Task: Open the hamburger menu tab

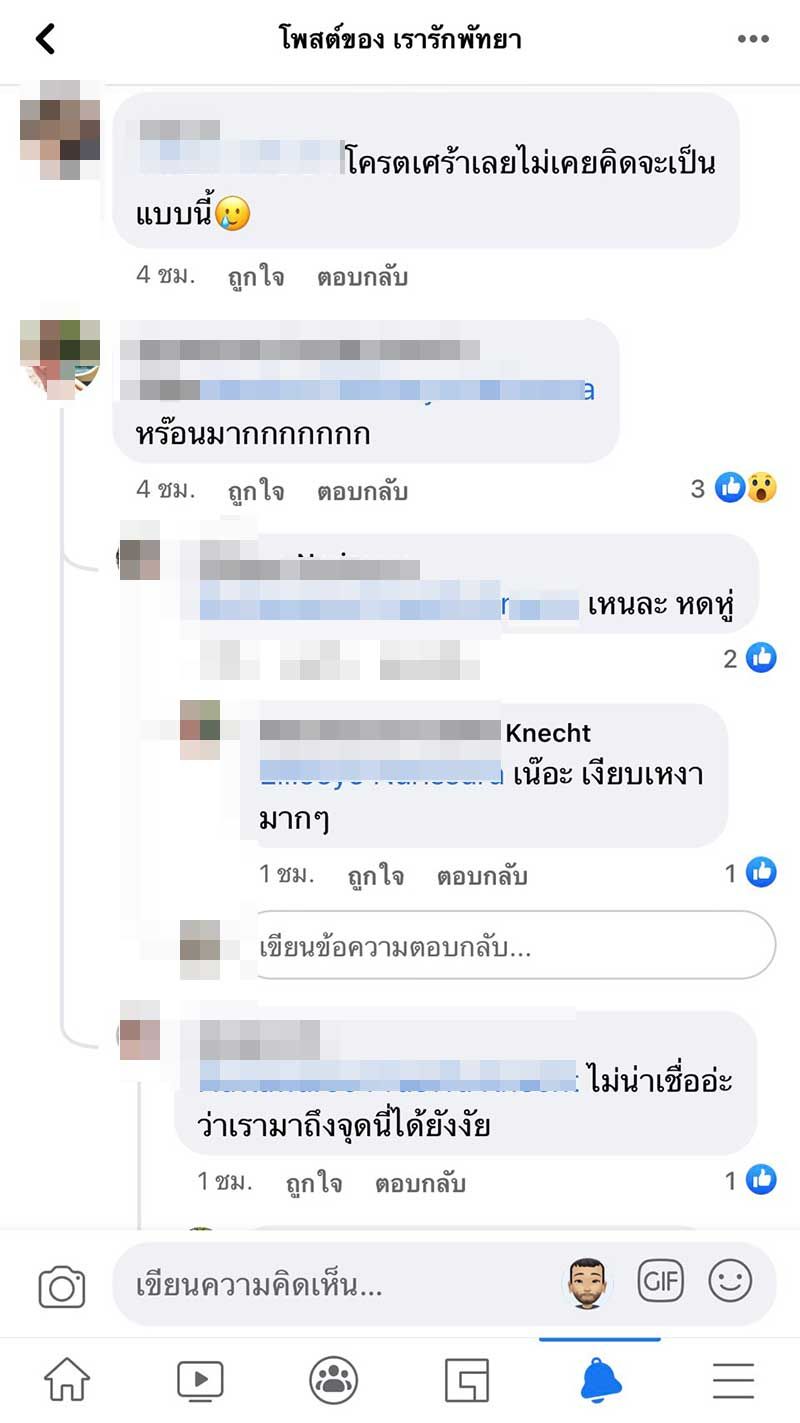Action: coord(733,1381)
